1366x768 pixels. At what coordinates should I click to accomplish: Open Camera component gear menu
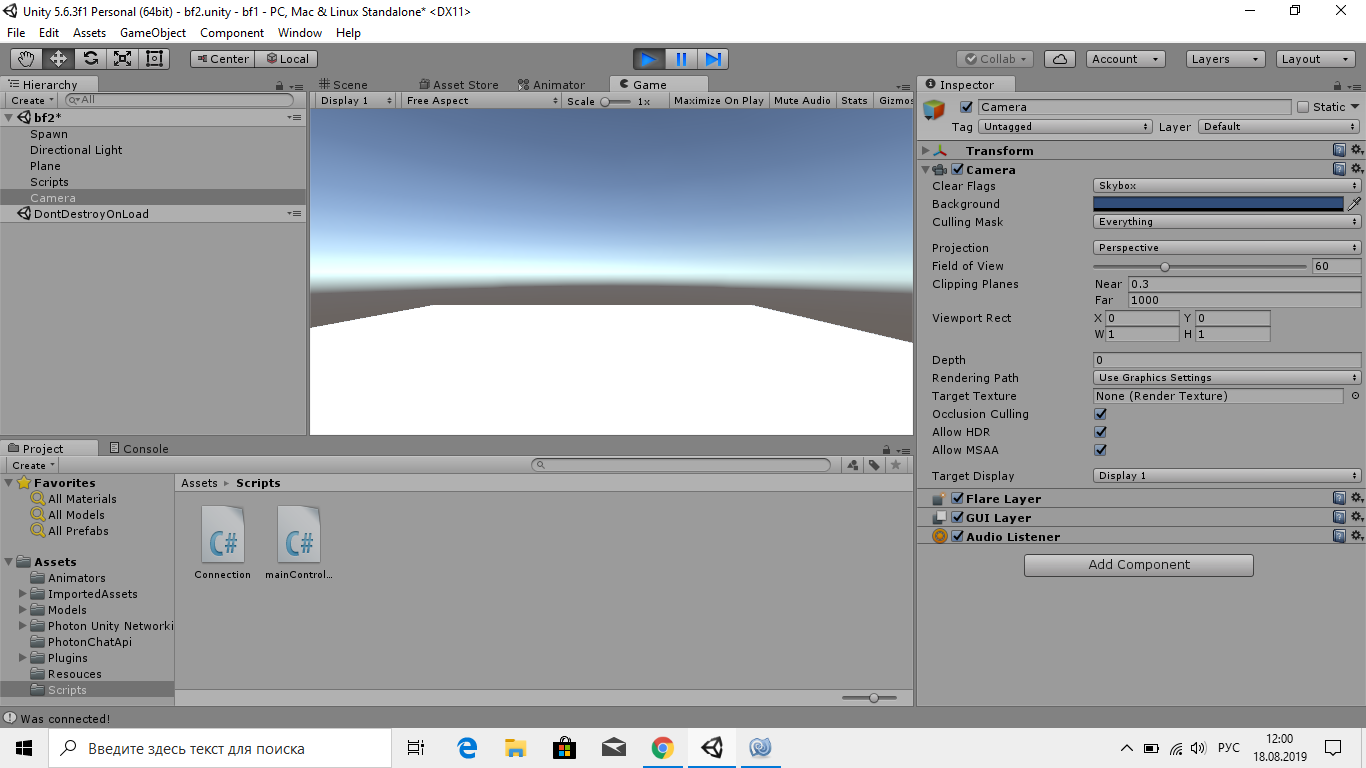[x=1356, y=169]
